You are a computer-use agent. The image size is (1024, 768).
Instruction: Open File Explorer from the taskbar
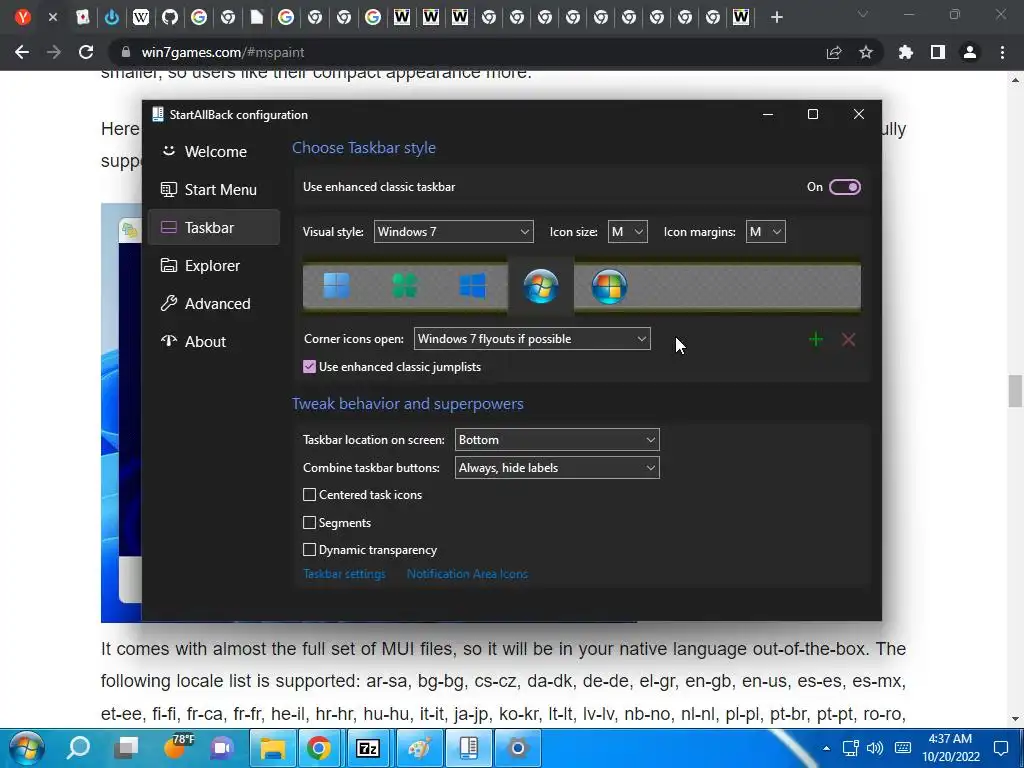pyautogui.click(x=272, y=748)
